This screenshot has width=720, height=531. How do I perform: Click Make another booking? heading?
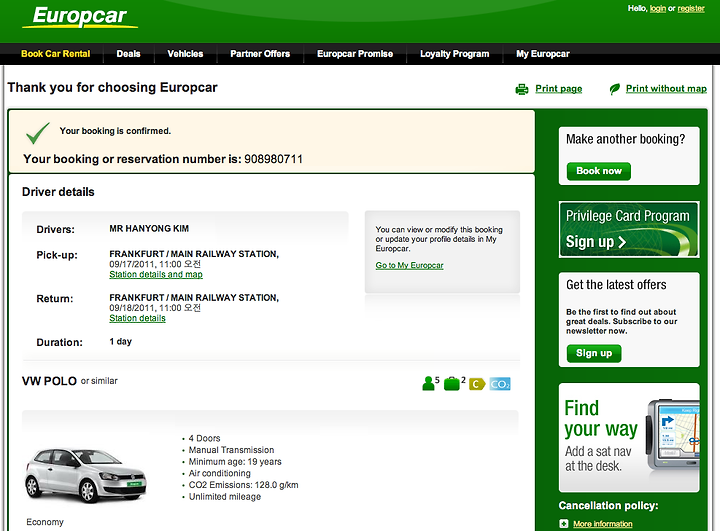pos(625,139)
